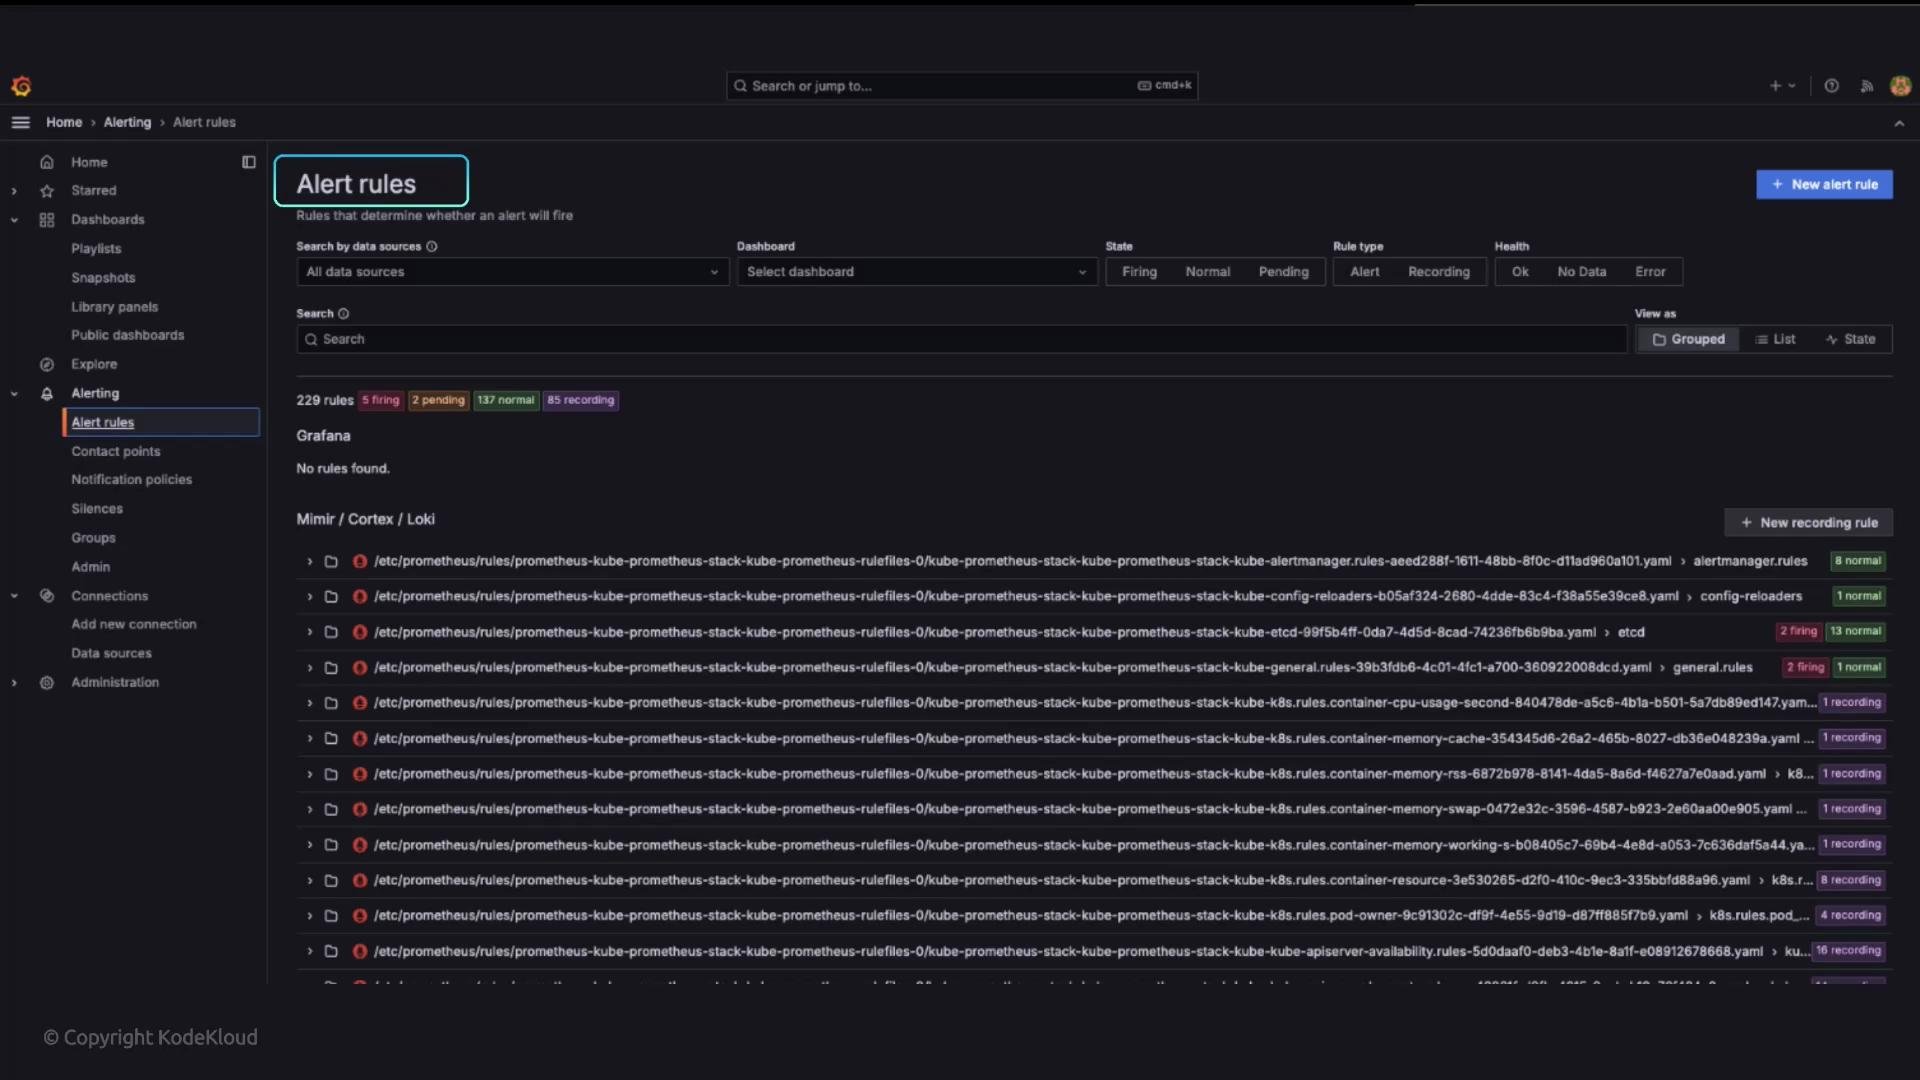
Task: Open Snapshots menu item
Action: 103,278
